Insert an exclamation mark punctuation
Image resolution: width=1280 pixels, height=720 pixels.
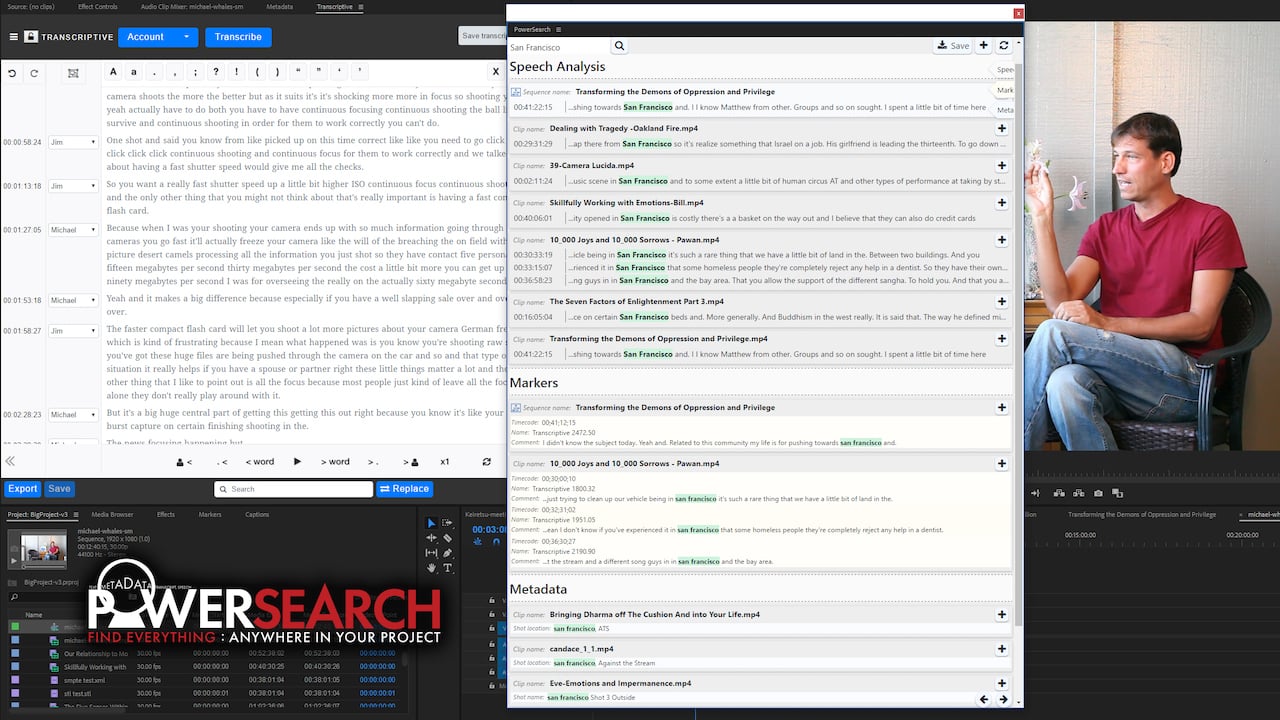click(237, 72)
